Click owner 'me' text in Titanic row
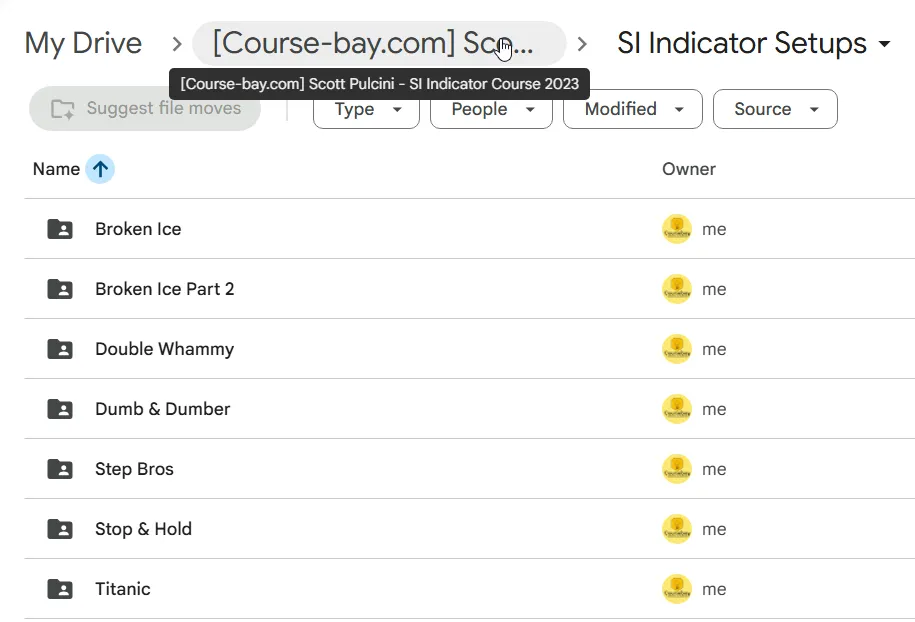Viewport: 915px width, 622px height. point(714,589)
